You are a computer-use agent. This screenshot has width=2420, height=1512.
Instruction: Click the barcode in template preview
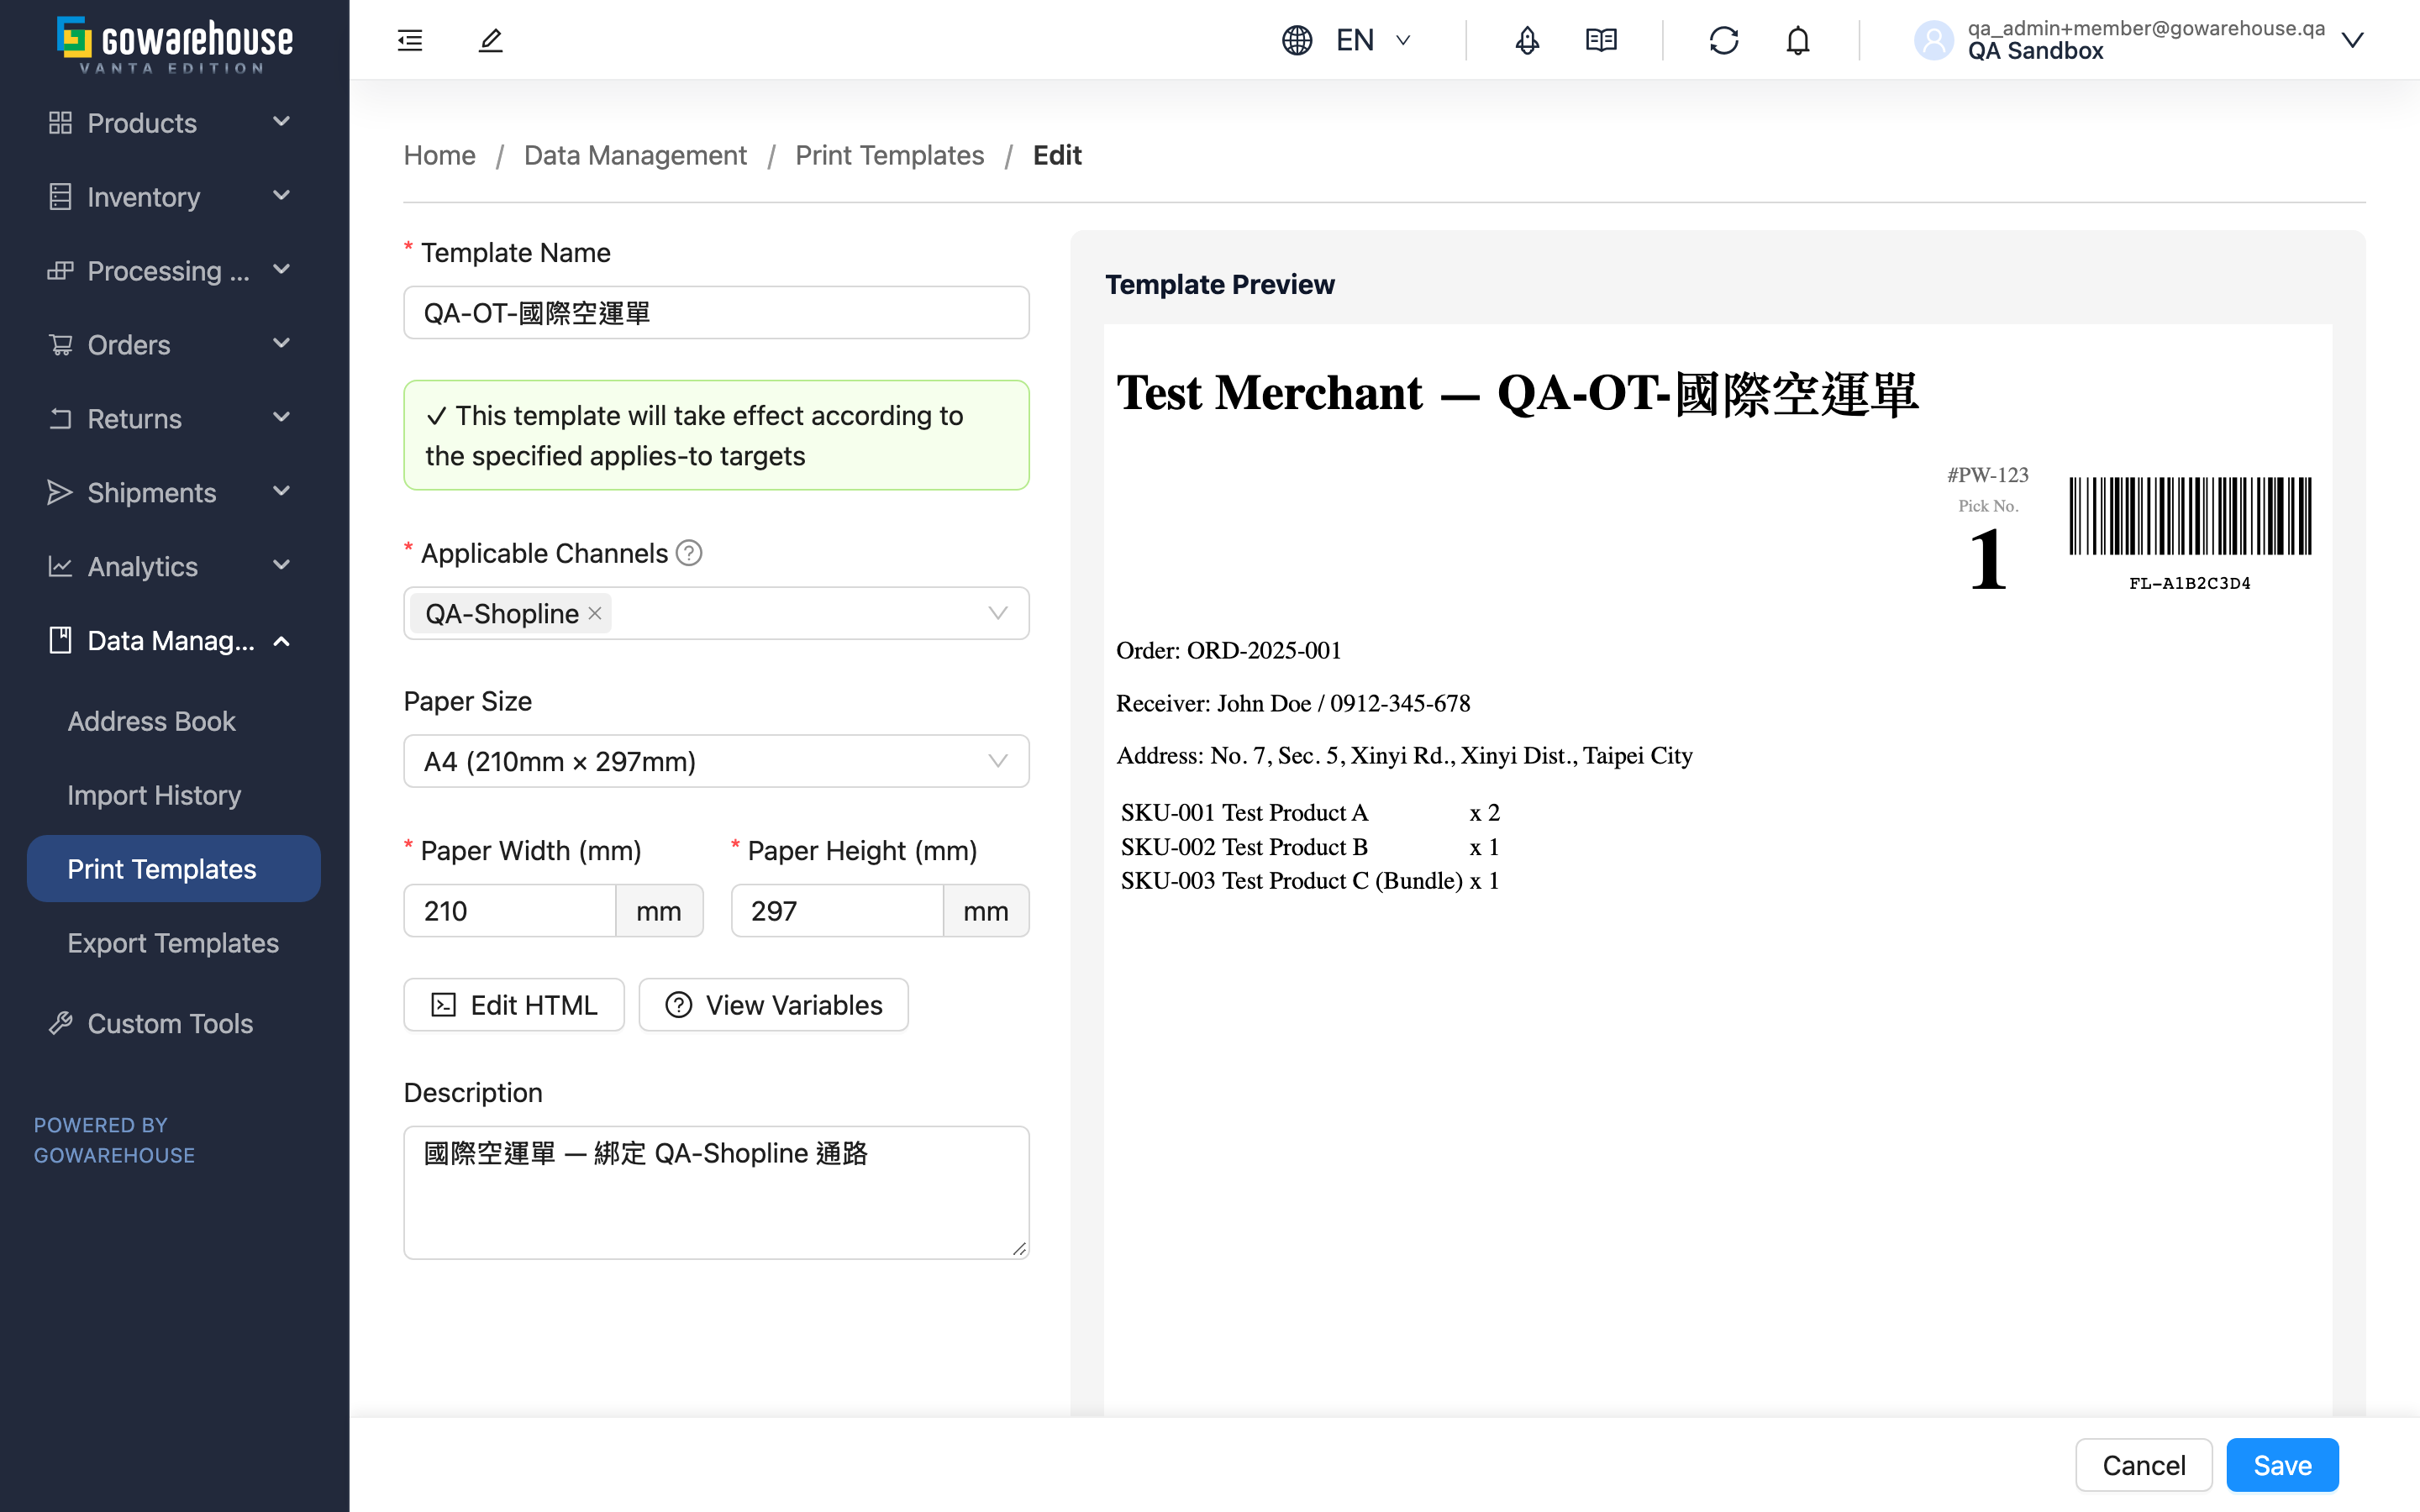pyautogui.click(x=2190, y=516)
